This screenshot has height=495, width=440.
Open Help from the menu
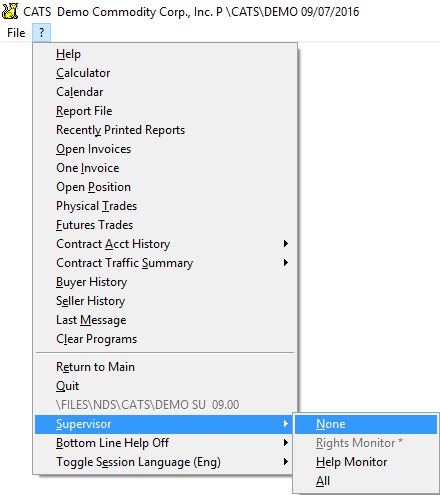[166, 54]
